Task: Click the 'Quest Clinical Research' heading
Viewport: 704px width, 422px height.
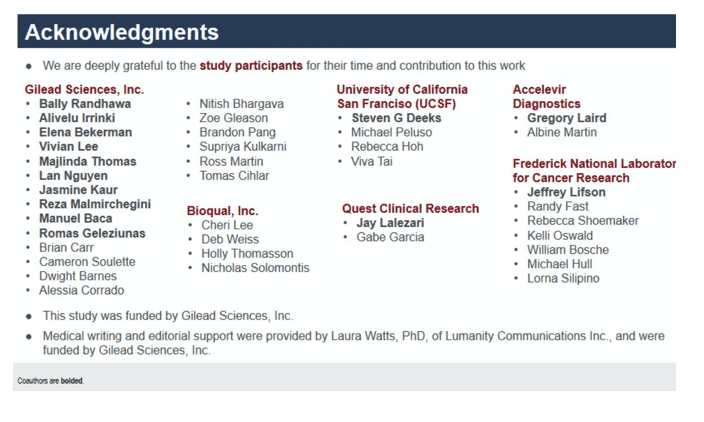Action: [410, 209]
